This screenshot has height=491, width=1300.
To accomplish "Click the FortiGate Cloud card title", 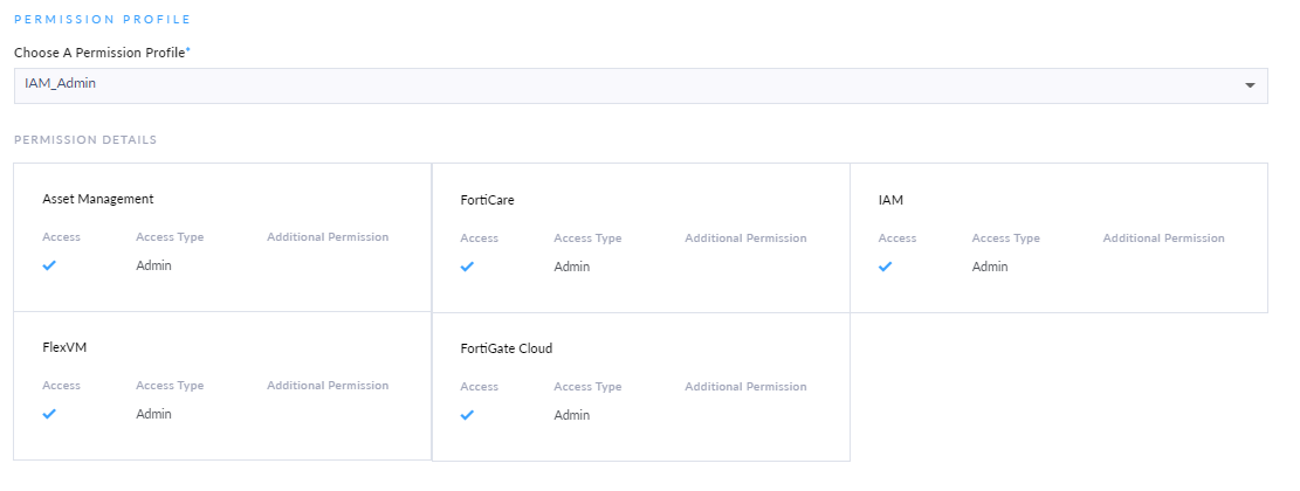I will tap(506, 348).
